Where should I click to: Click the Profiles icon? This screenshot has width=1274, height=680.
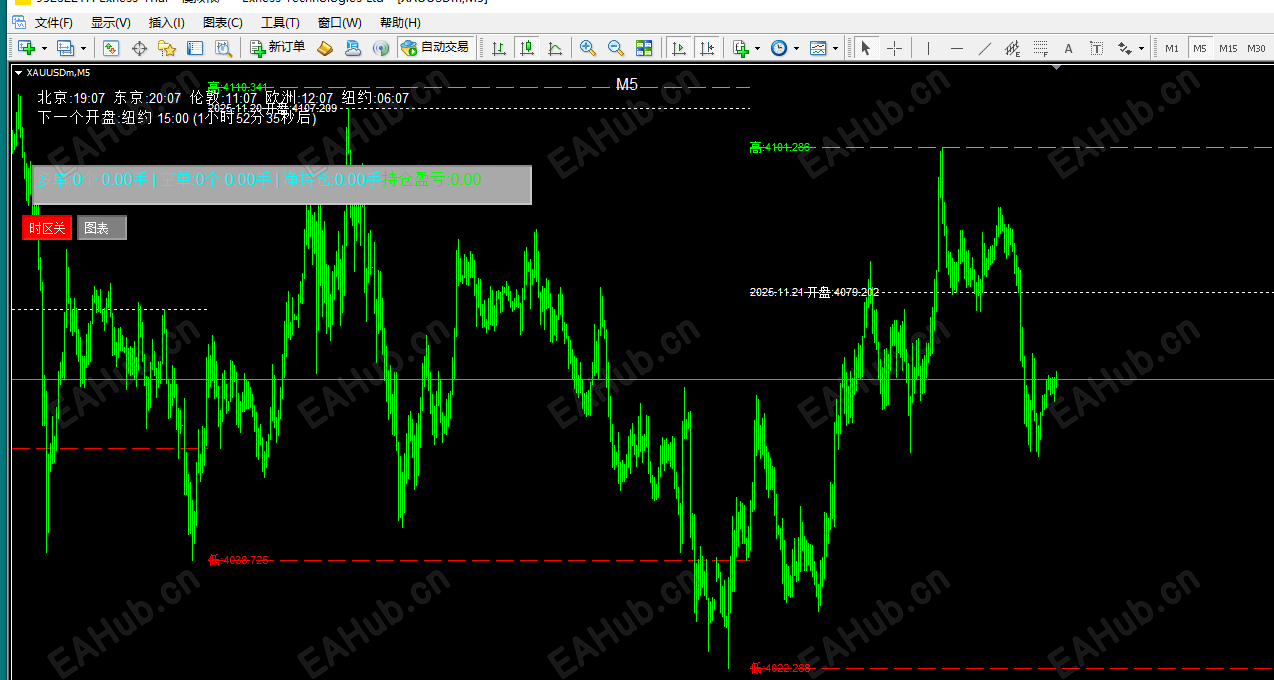point(66,47)
